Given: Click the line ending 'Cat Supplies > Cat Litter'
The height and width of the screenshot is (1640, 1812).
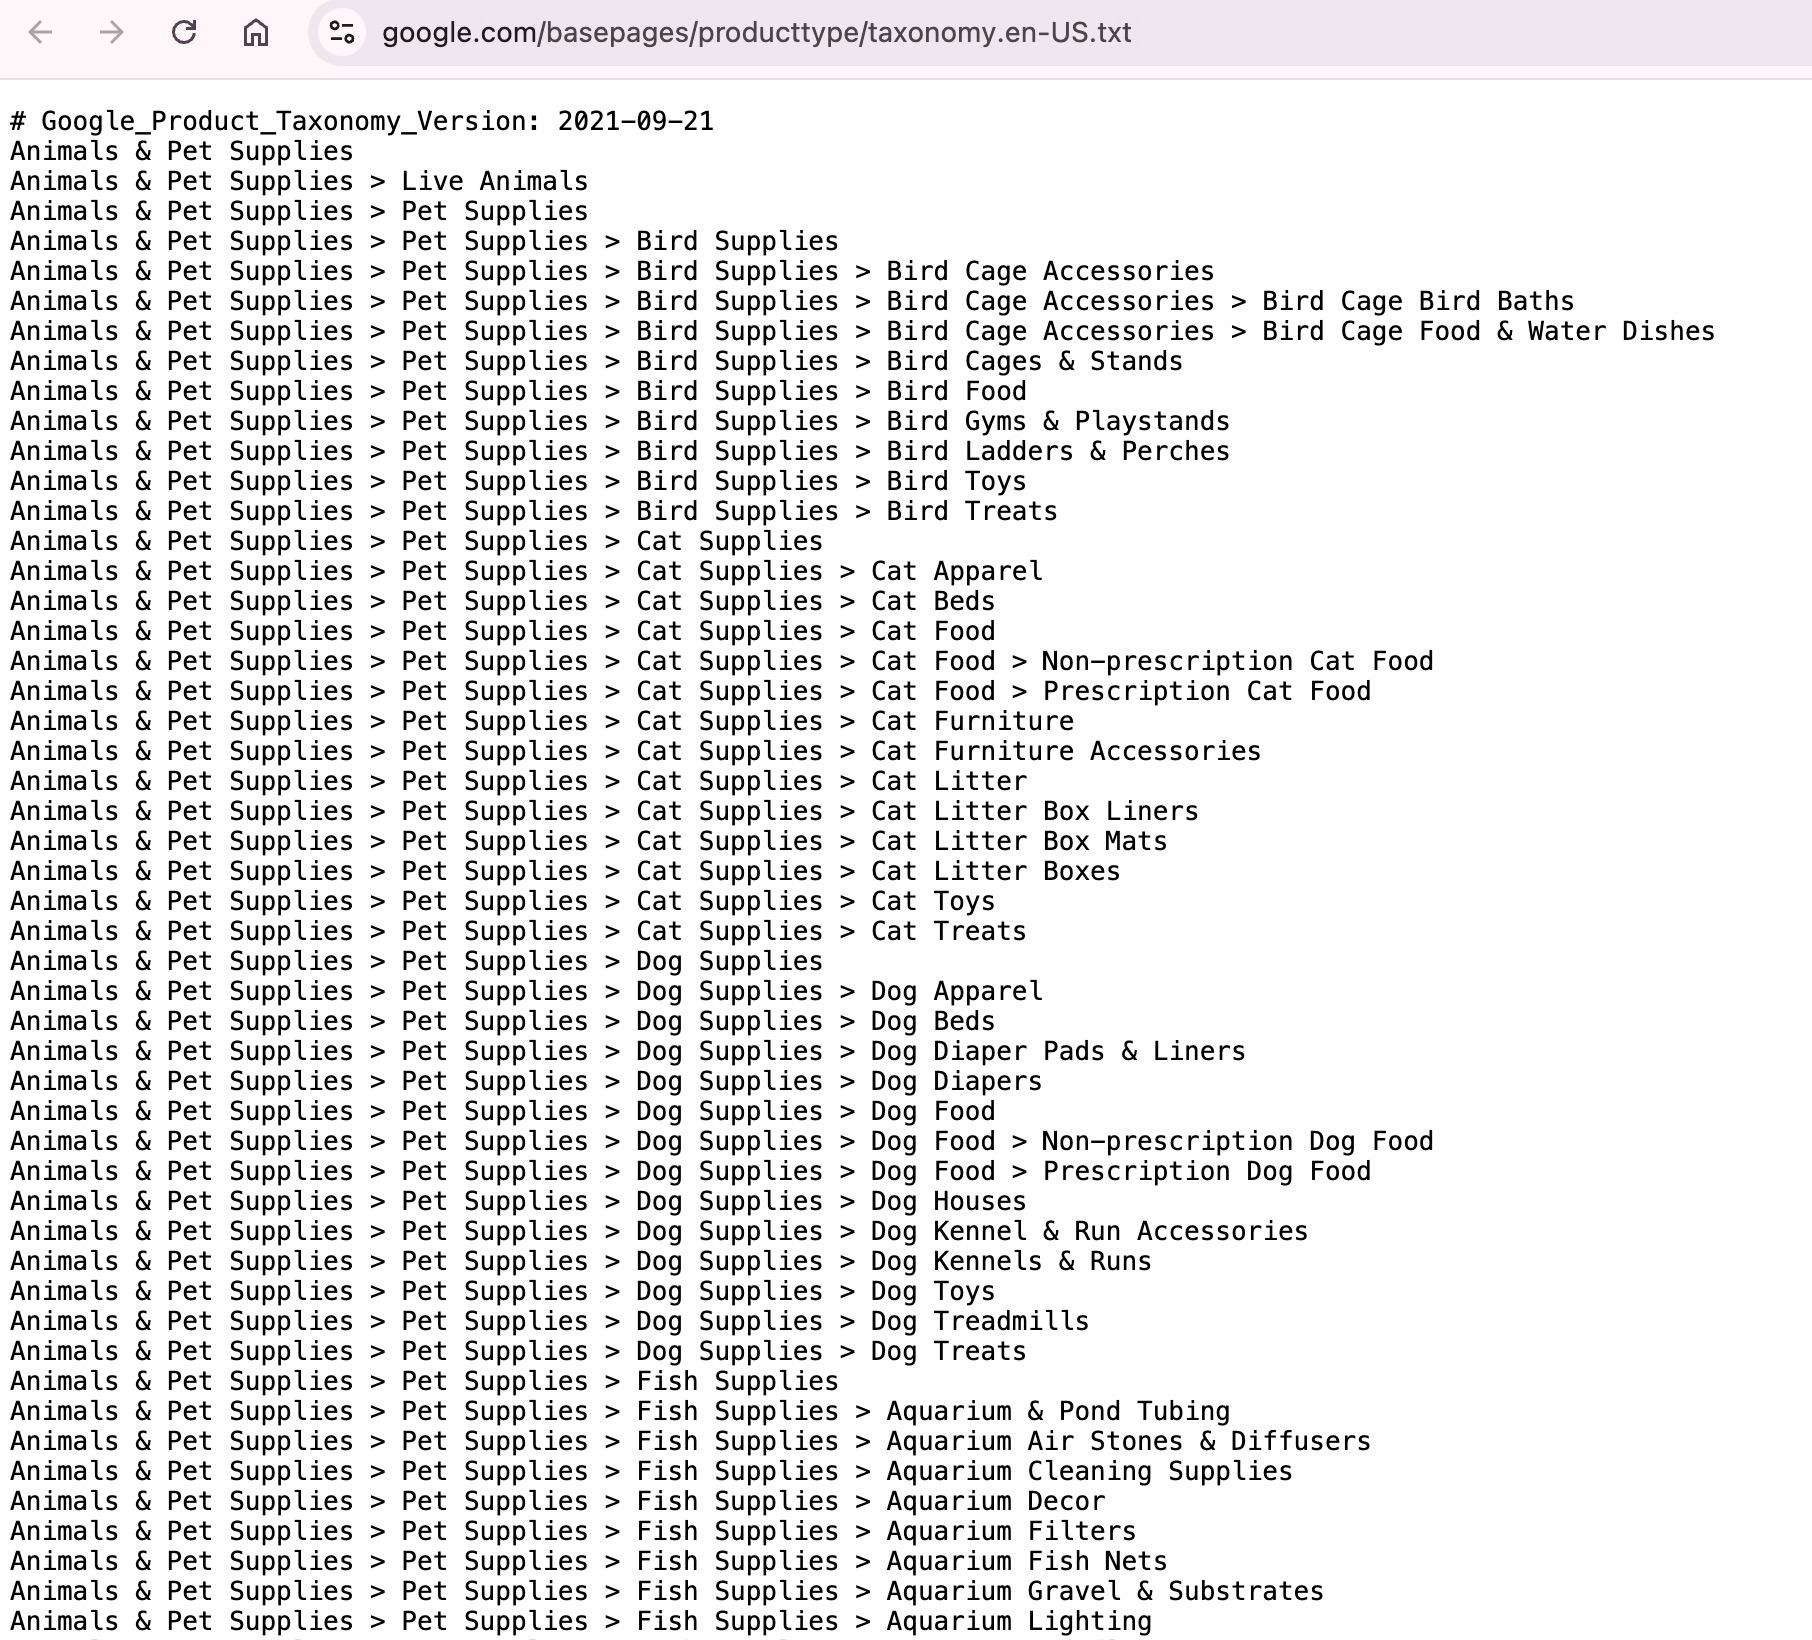Looking at the screenshot, I should 519,781.
